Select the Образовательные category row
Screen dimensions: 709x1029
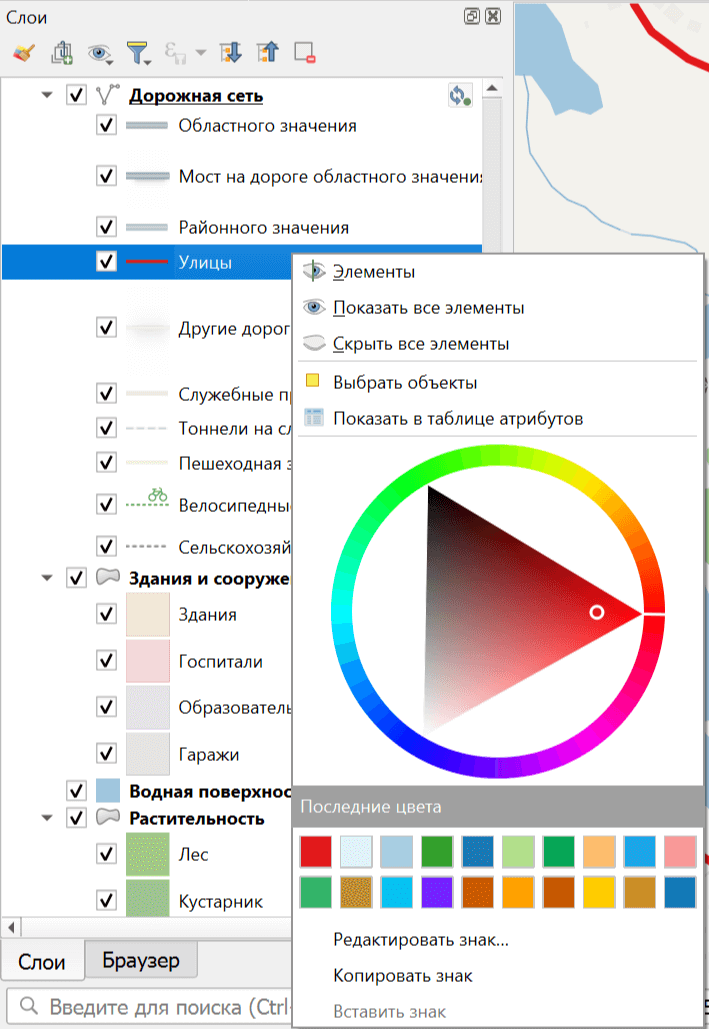[147, 707]
